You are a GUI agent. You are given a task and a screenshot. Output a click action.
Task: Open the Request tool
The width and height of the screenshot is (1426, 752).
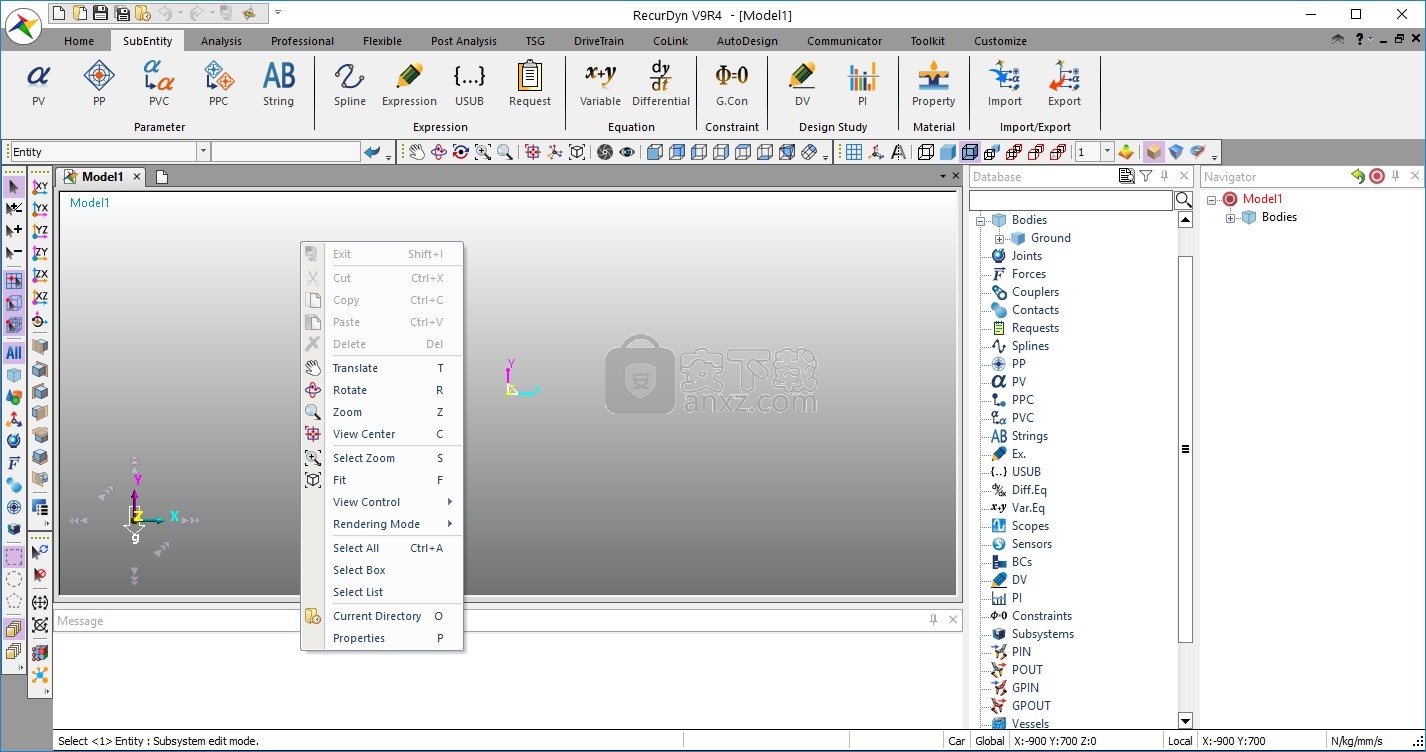pos(530,83)
